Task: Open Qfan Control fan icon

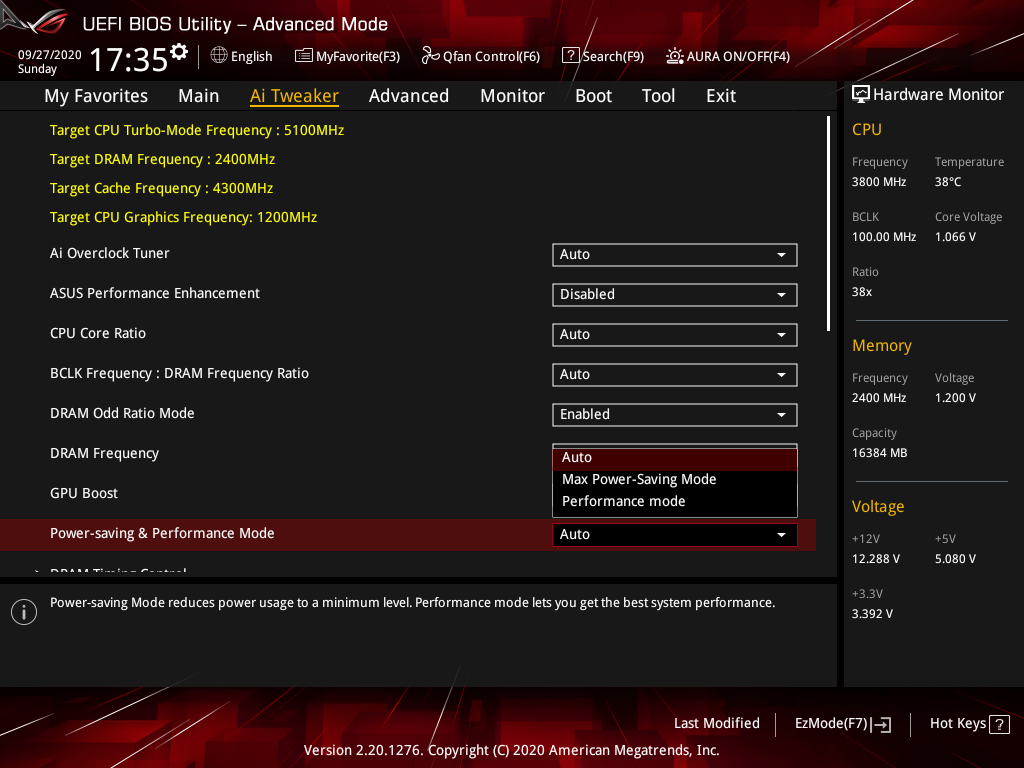Action: click(x=430, y=56)
